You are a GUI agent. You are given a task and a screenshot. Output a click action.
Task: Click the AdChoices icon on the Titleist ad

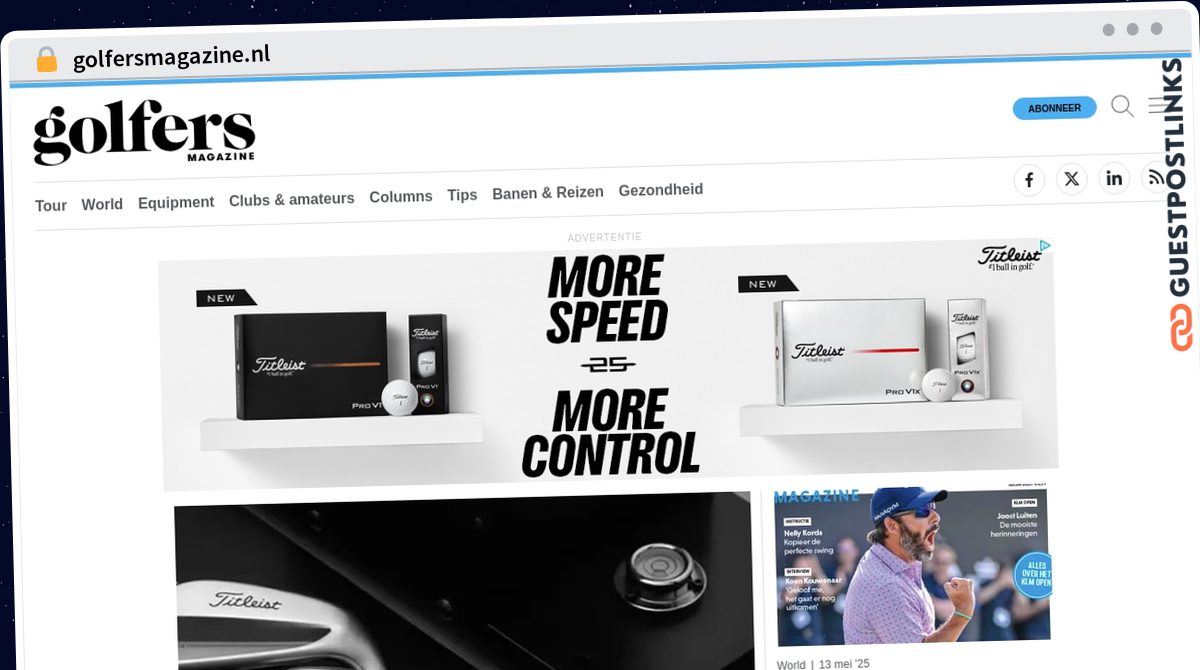coord(1044,245)
